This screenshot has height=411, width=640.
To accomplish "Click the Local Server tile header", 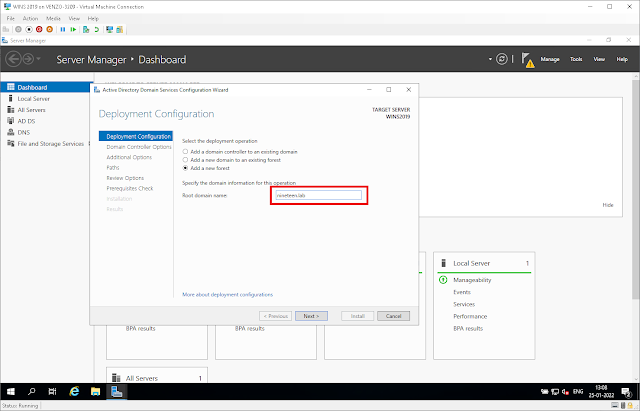I will [x=484, y=263].
